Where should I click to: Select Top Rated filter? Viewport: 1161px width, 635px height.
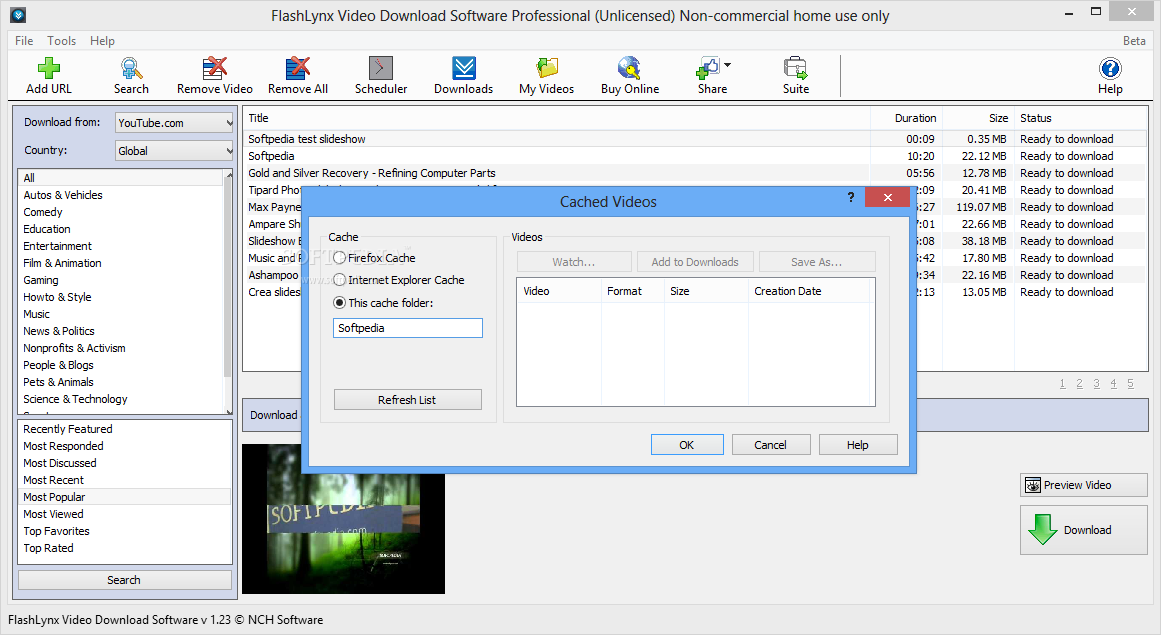pos(124,548)
